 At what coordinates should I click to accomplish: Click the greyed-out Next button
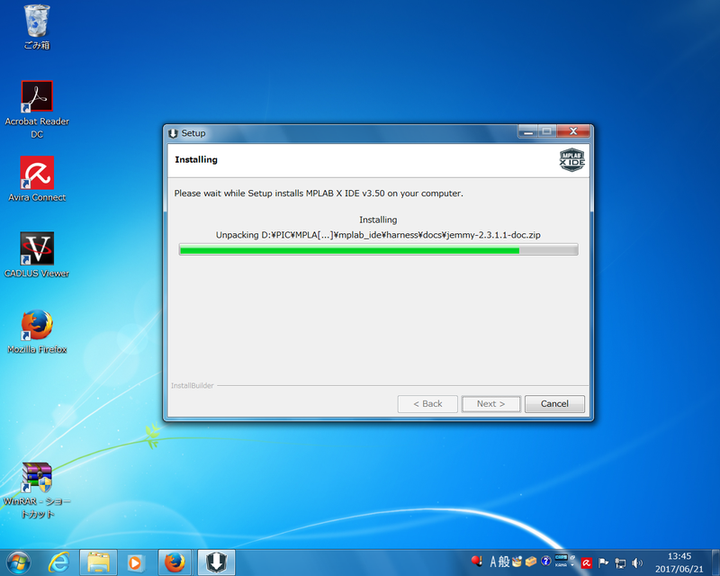pyautogui.click(x=490, y=404)
